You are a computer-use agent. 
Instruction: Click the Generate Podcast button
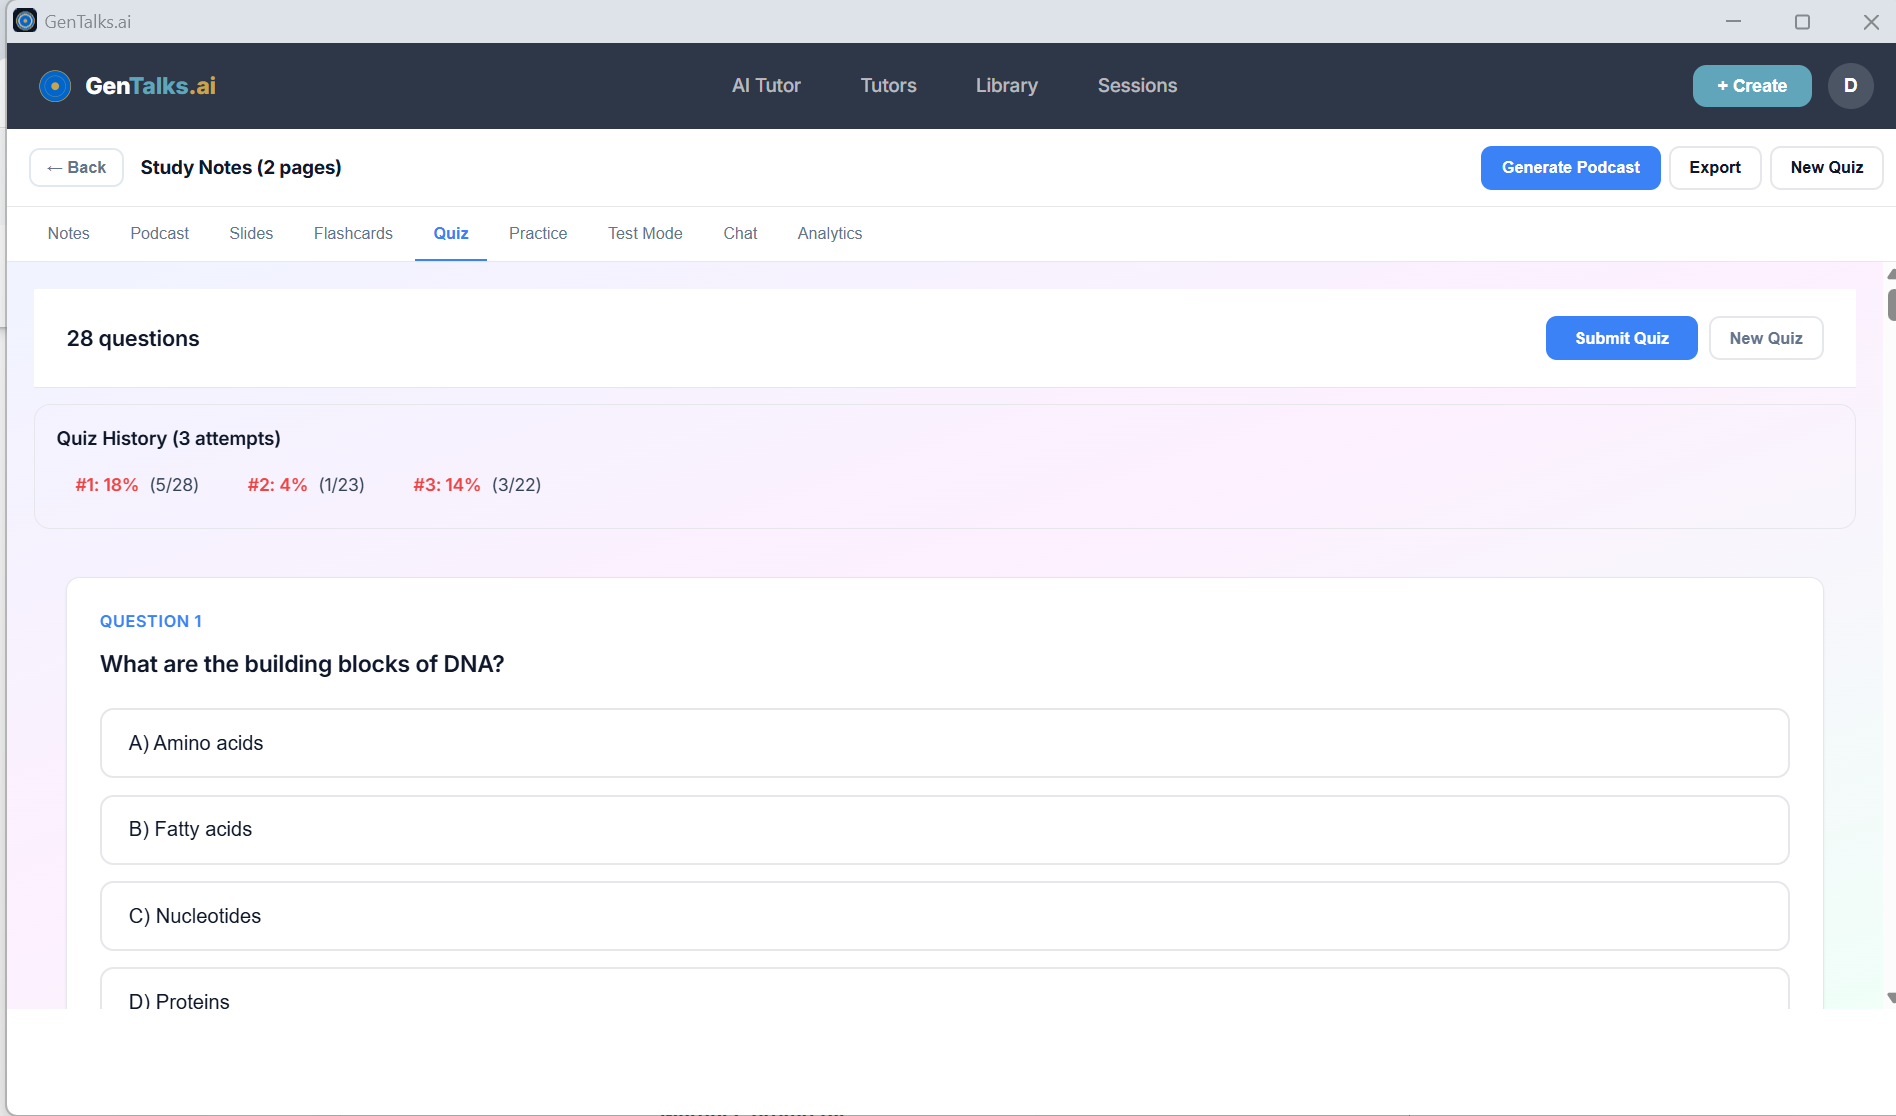coord(1570,168)
